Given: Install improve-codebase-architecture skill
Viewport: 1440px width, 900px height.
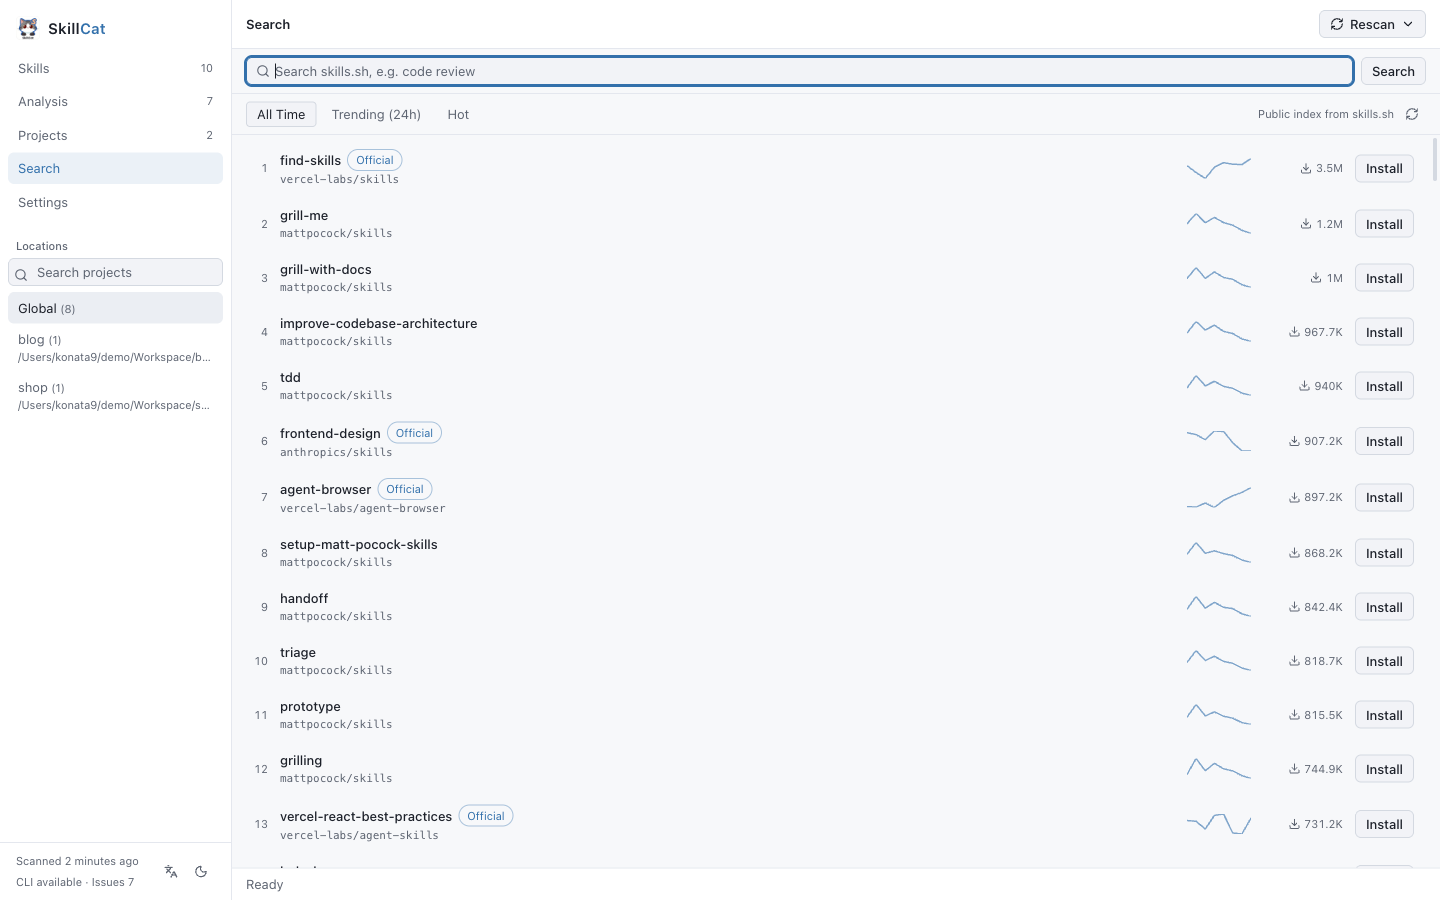Looking at the screenshot, I should [1384, 332].
